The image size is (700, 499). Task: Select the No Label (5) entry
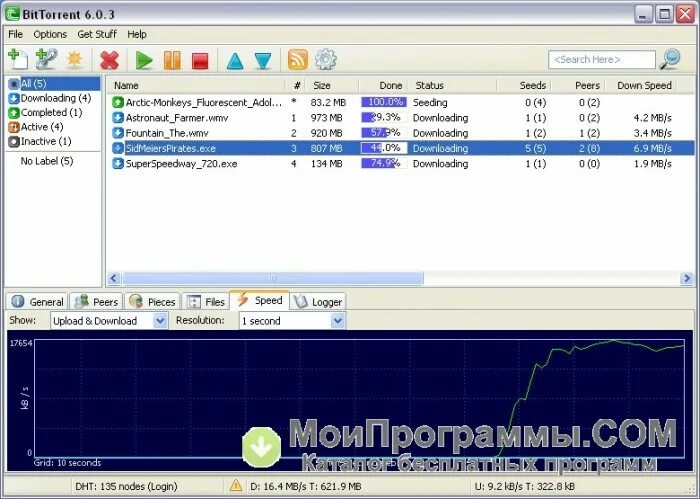46,161
